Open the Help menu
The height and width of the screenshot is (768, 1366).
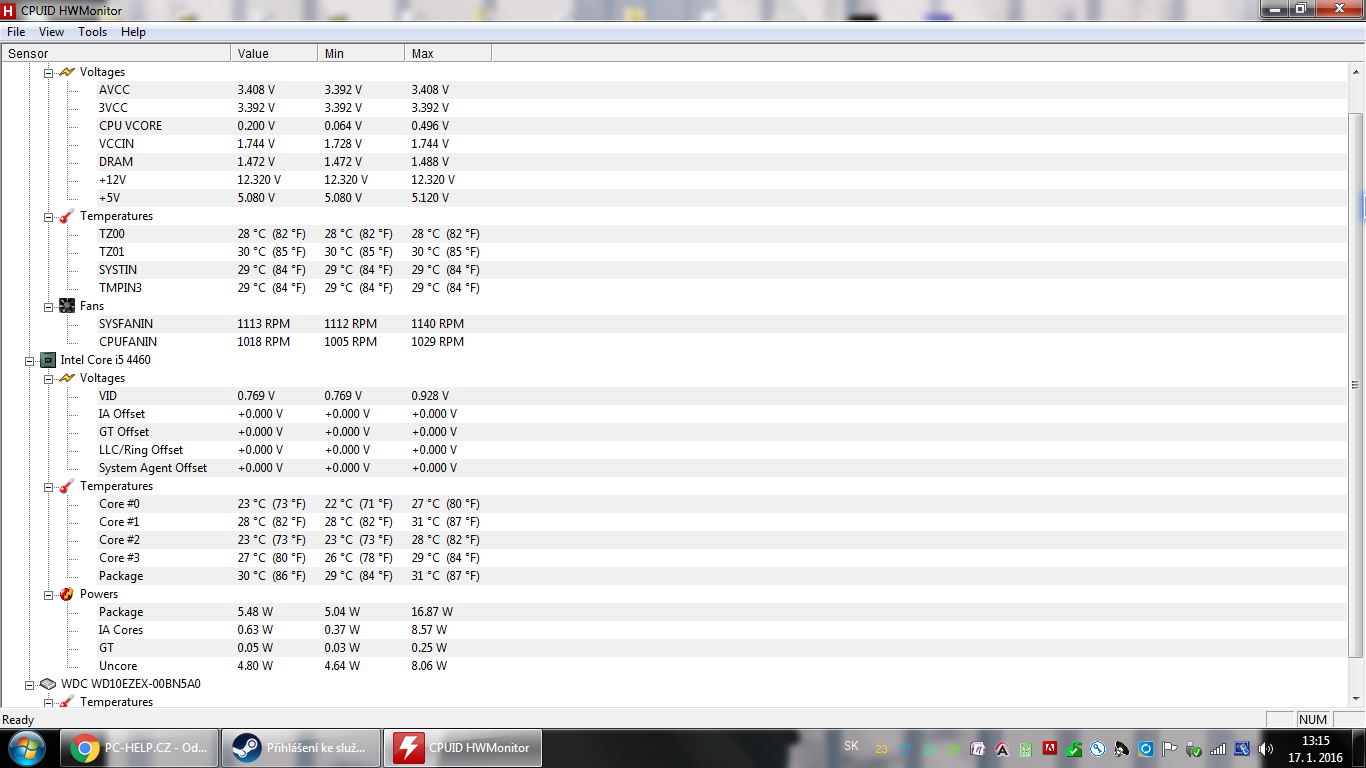point(133,32)
